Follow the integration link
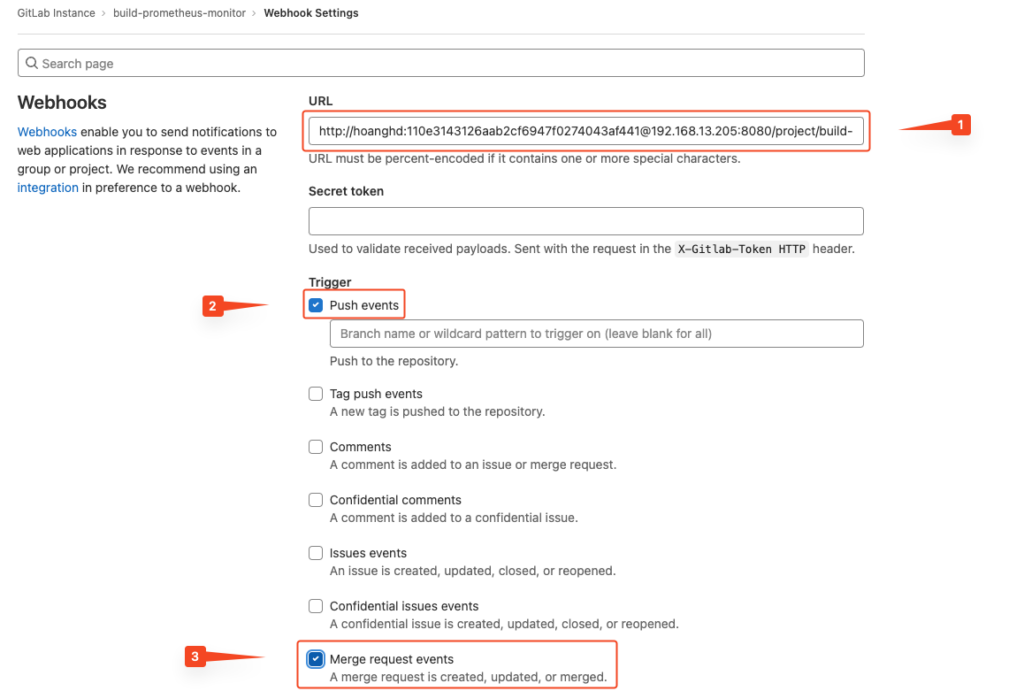This screenshot has width=1024, height=691. tap(48, 188)
